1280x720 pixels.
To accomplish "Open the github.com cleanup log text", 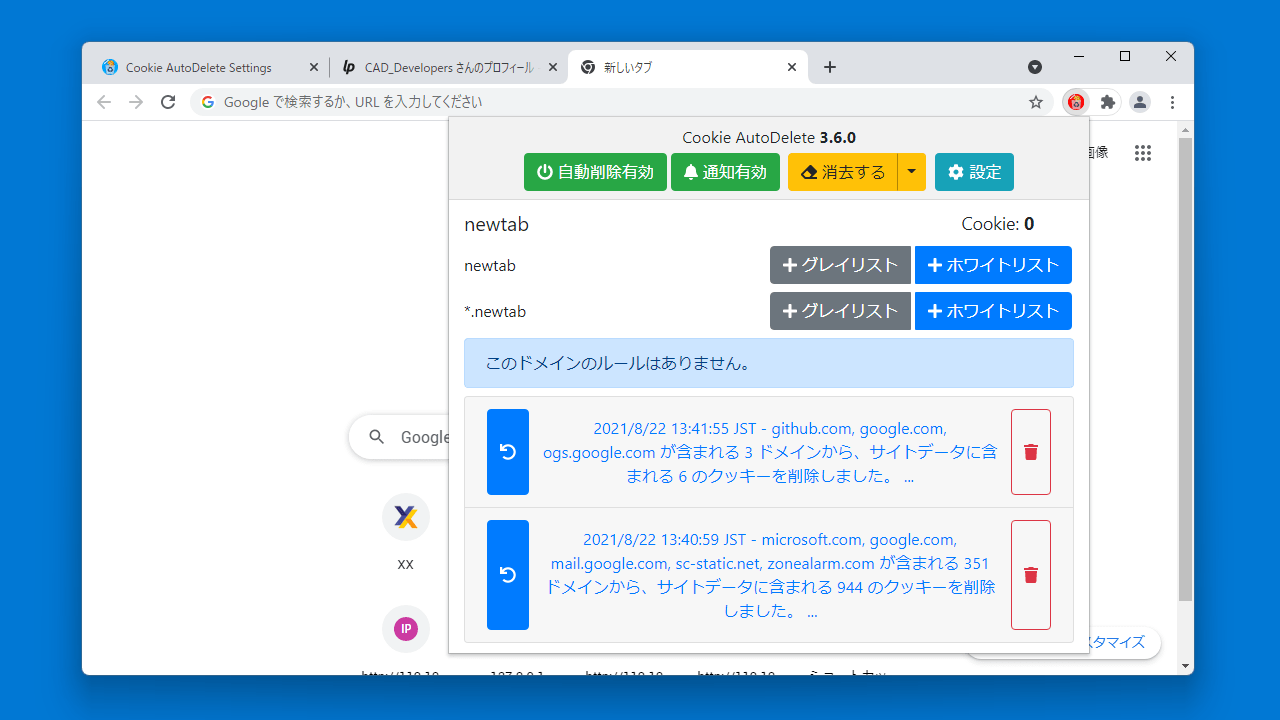I will 770,452.
